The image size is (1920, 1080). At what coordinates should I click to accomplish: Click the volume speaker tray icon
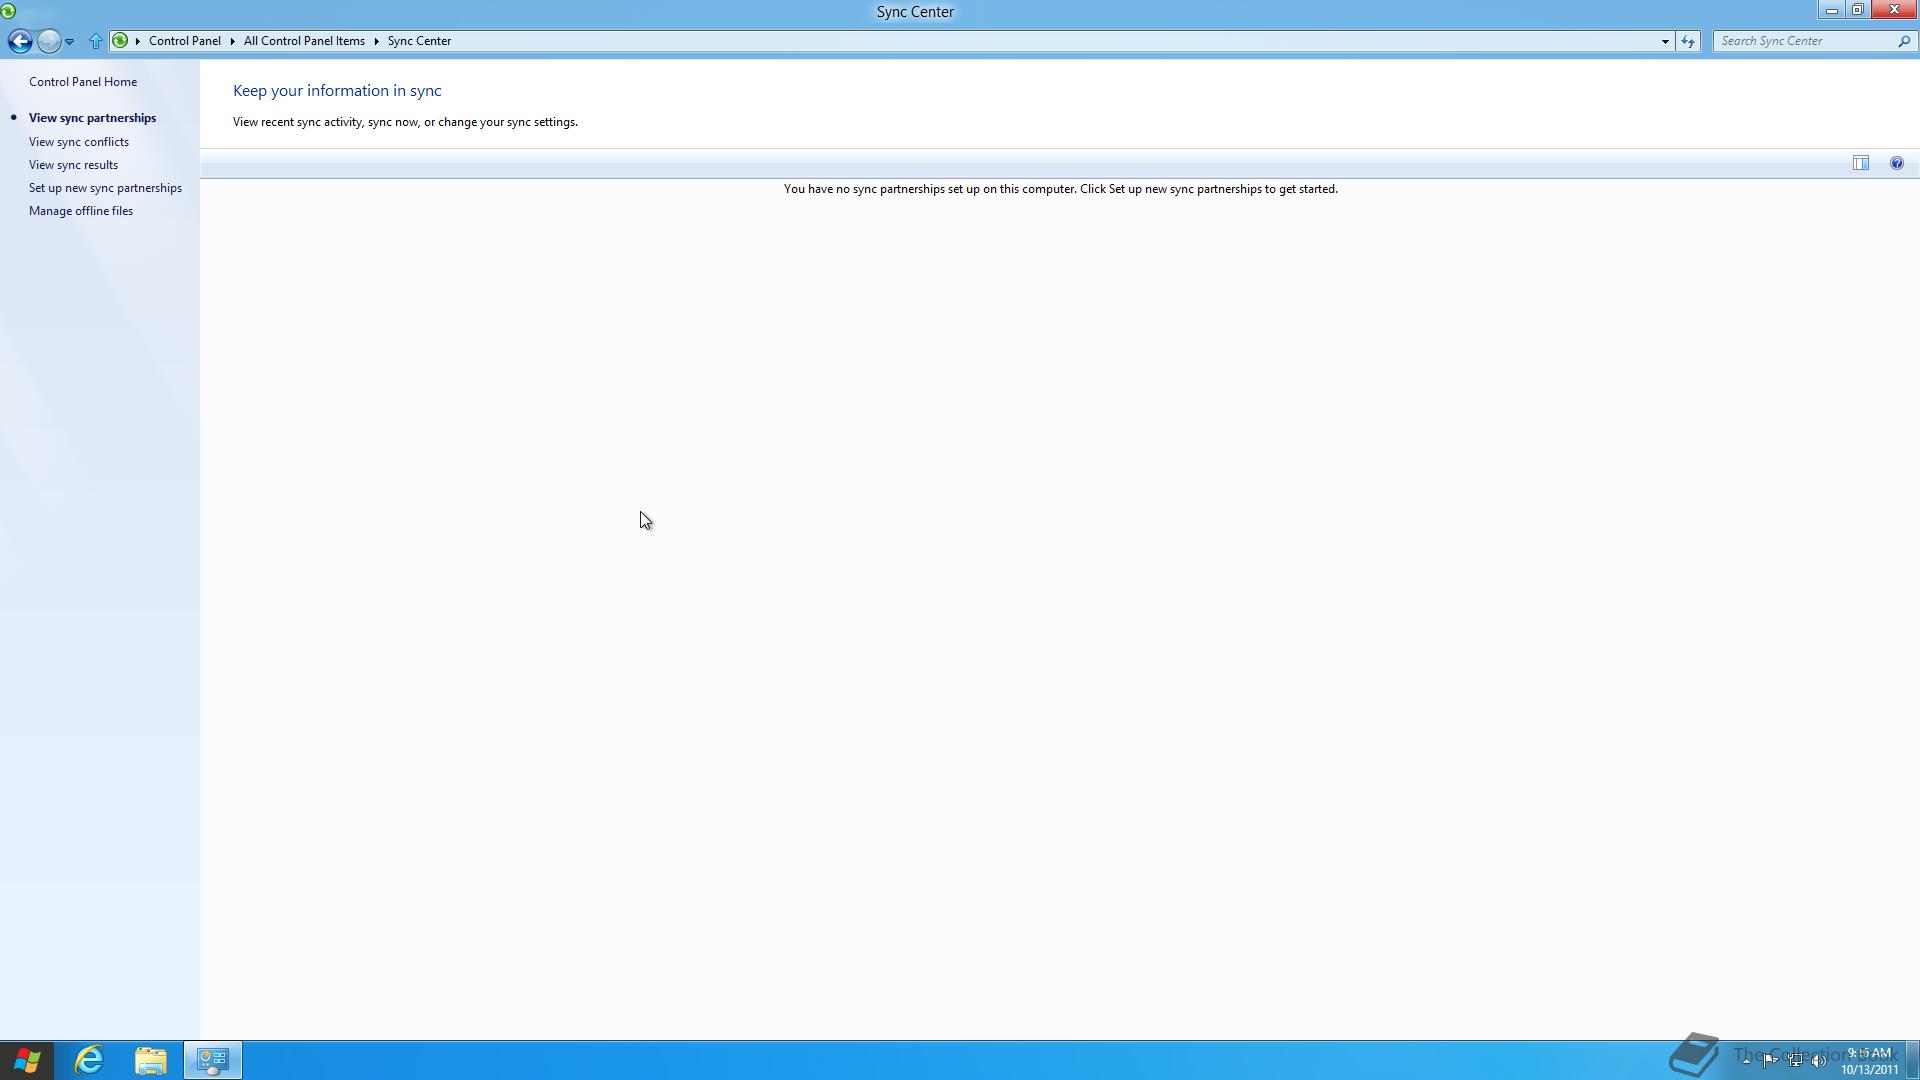point(1819,1060)
